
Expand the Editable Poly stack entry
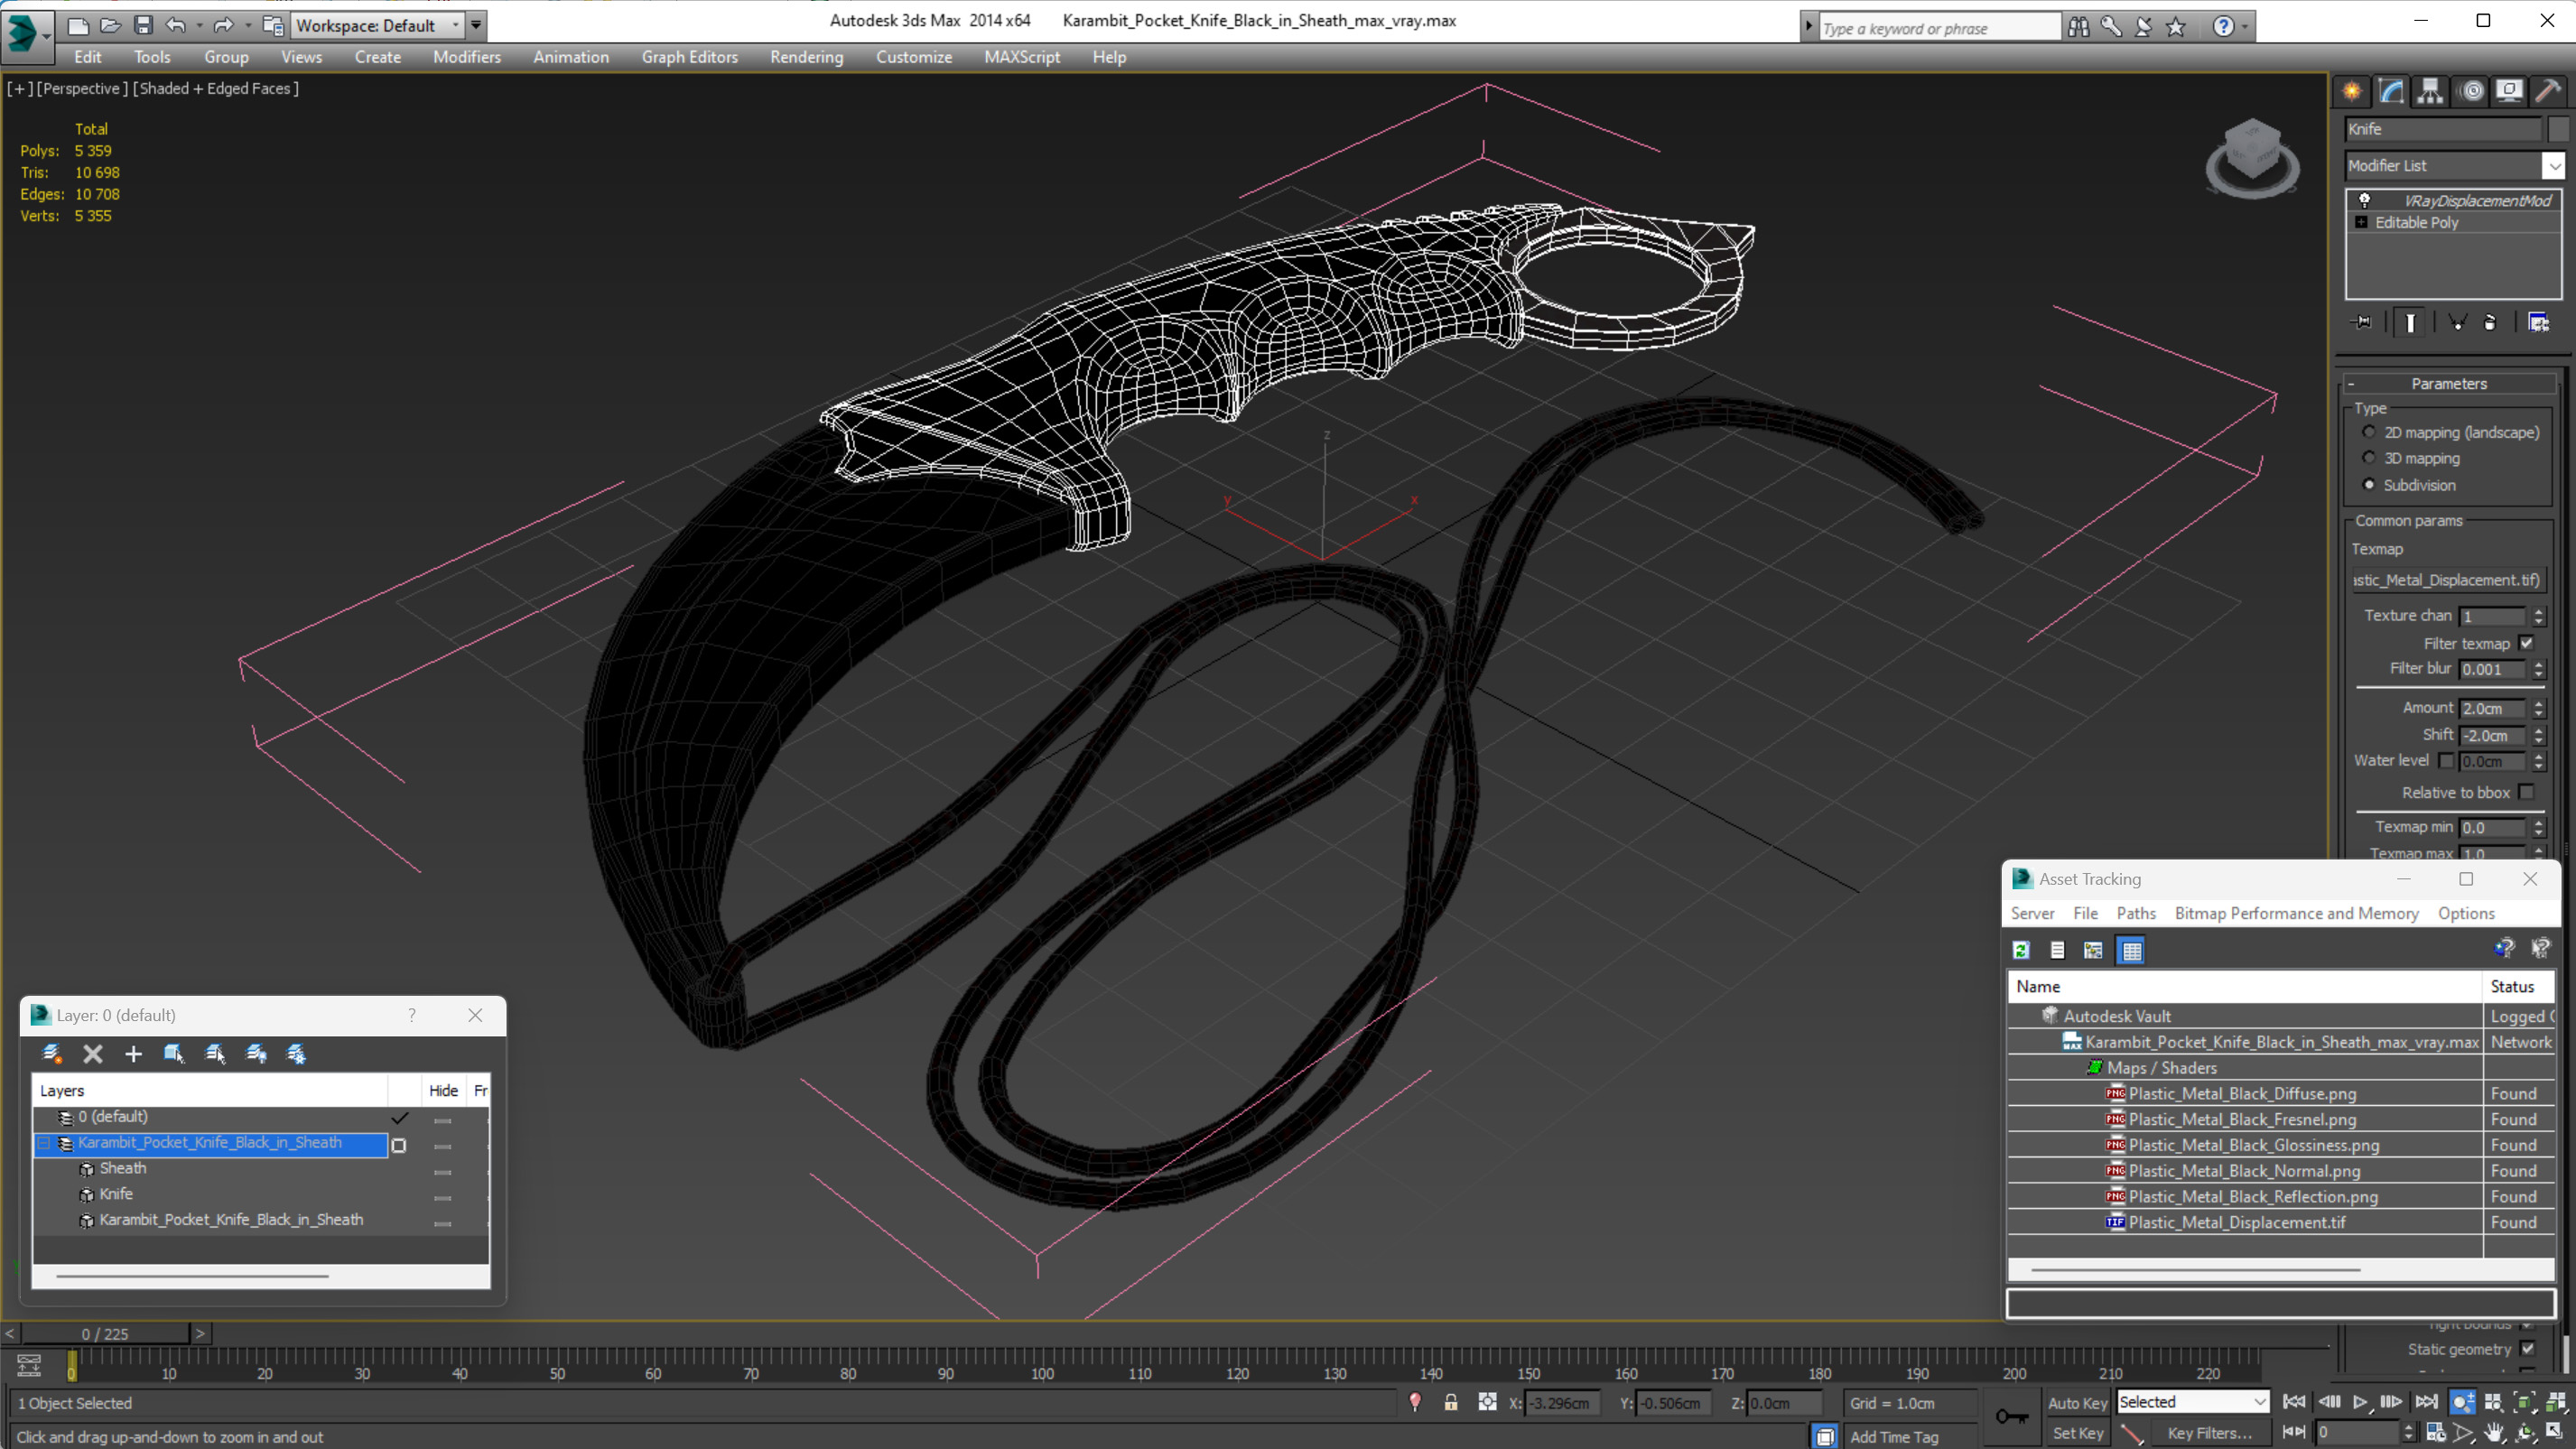(2361, 222)
